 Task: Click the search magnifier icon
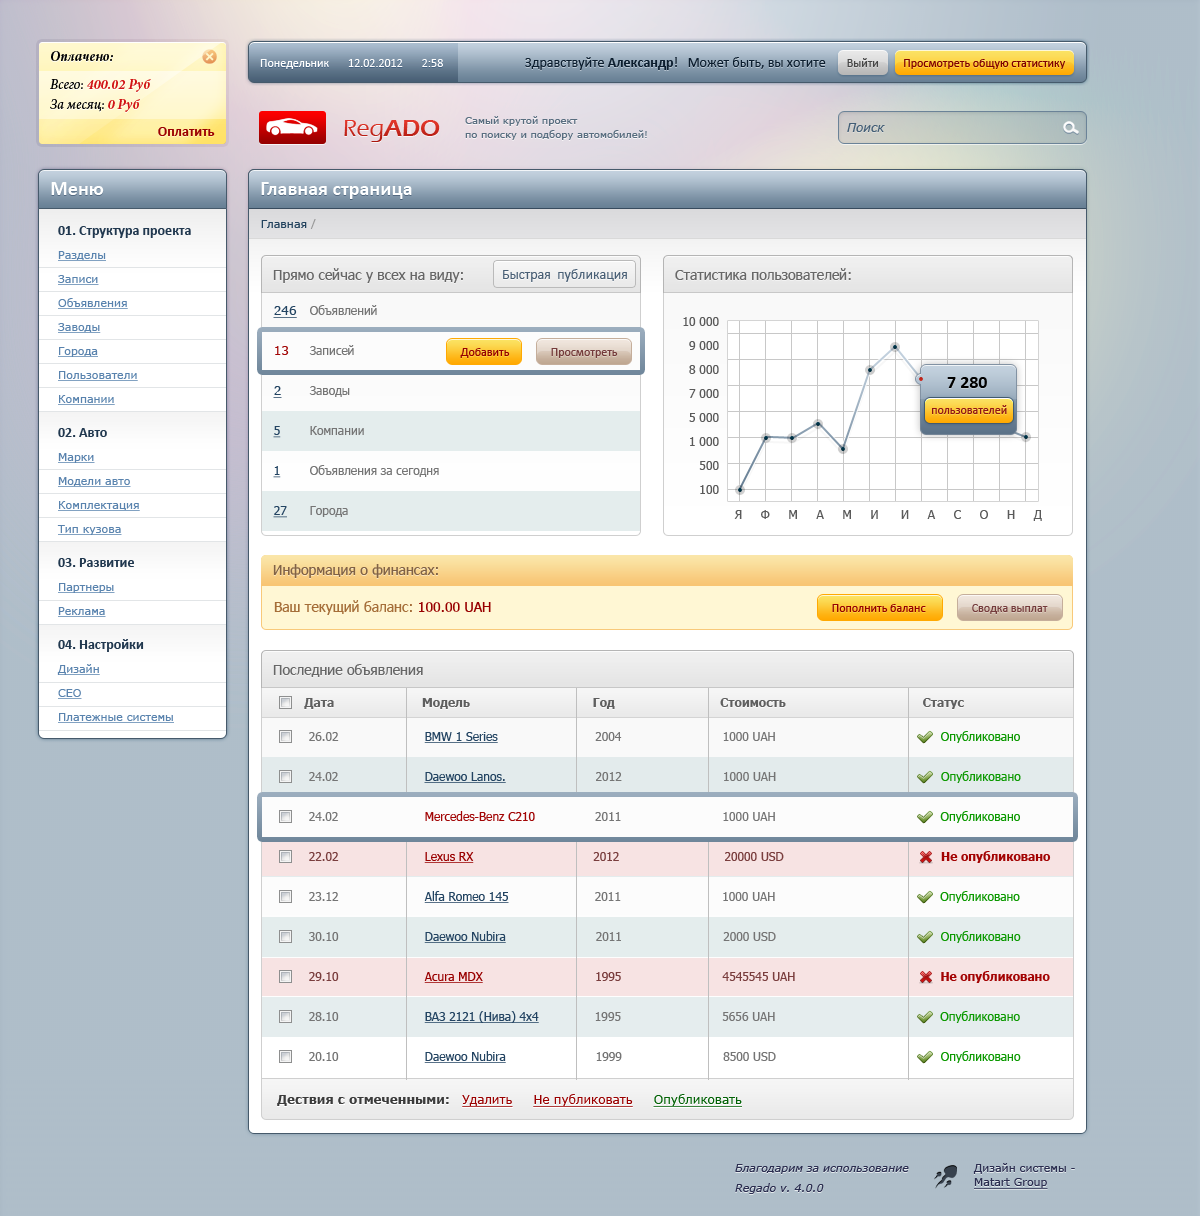(x=1070, y=128)
